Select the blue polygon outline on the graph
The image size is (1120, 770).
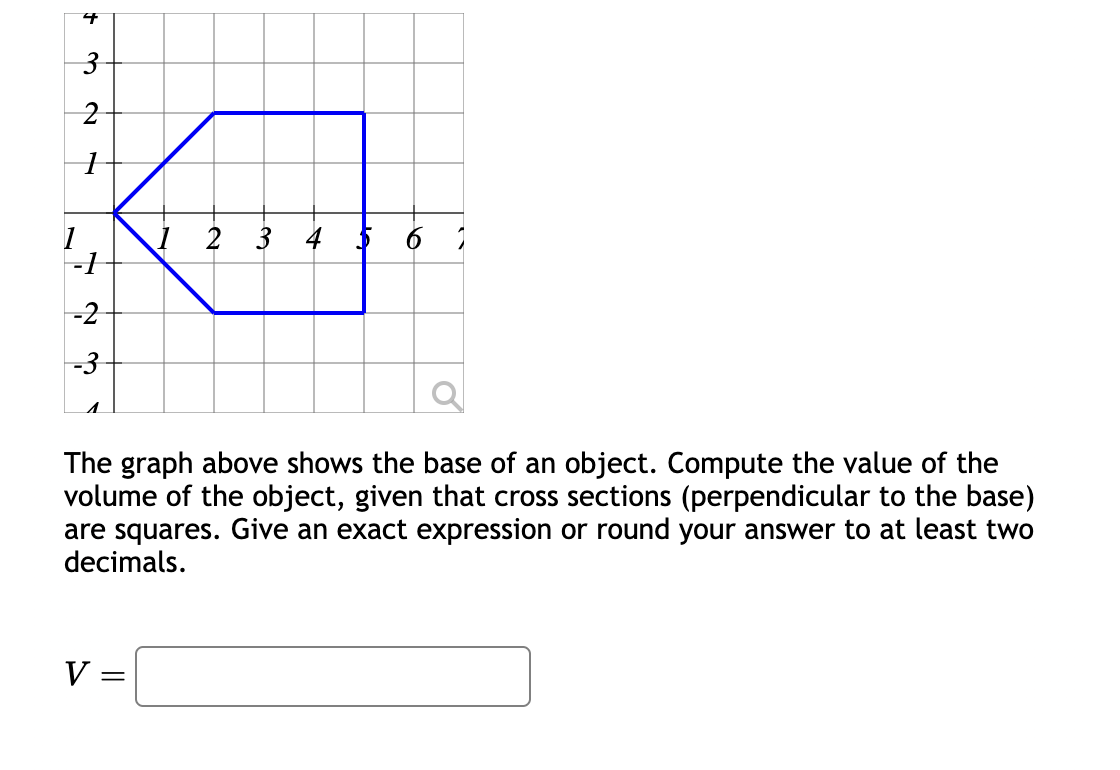[x=290, y=114]
